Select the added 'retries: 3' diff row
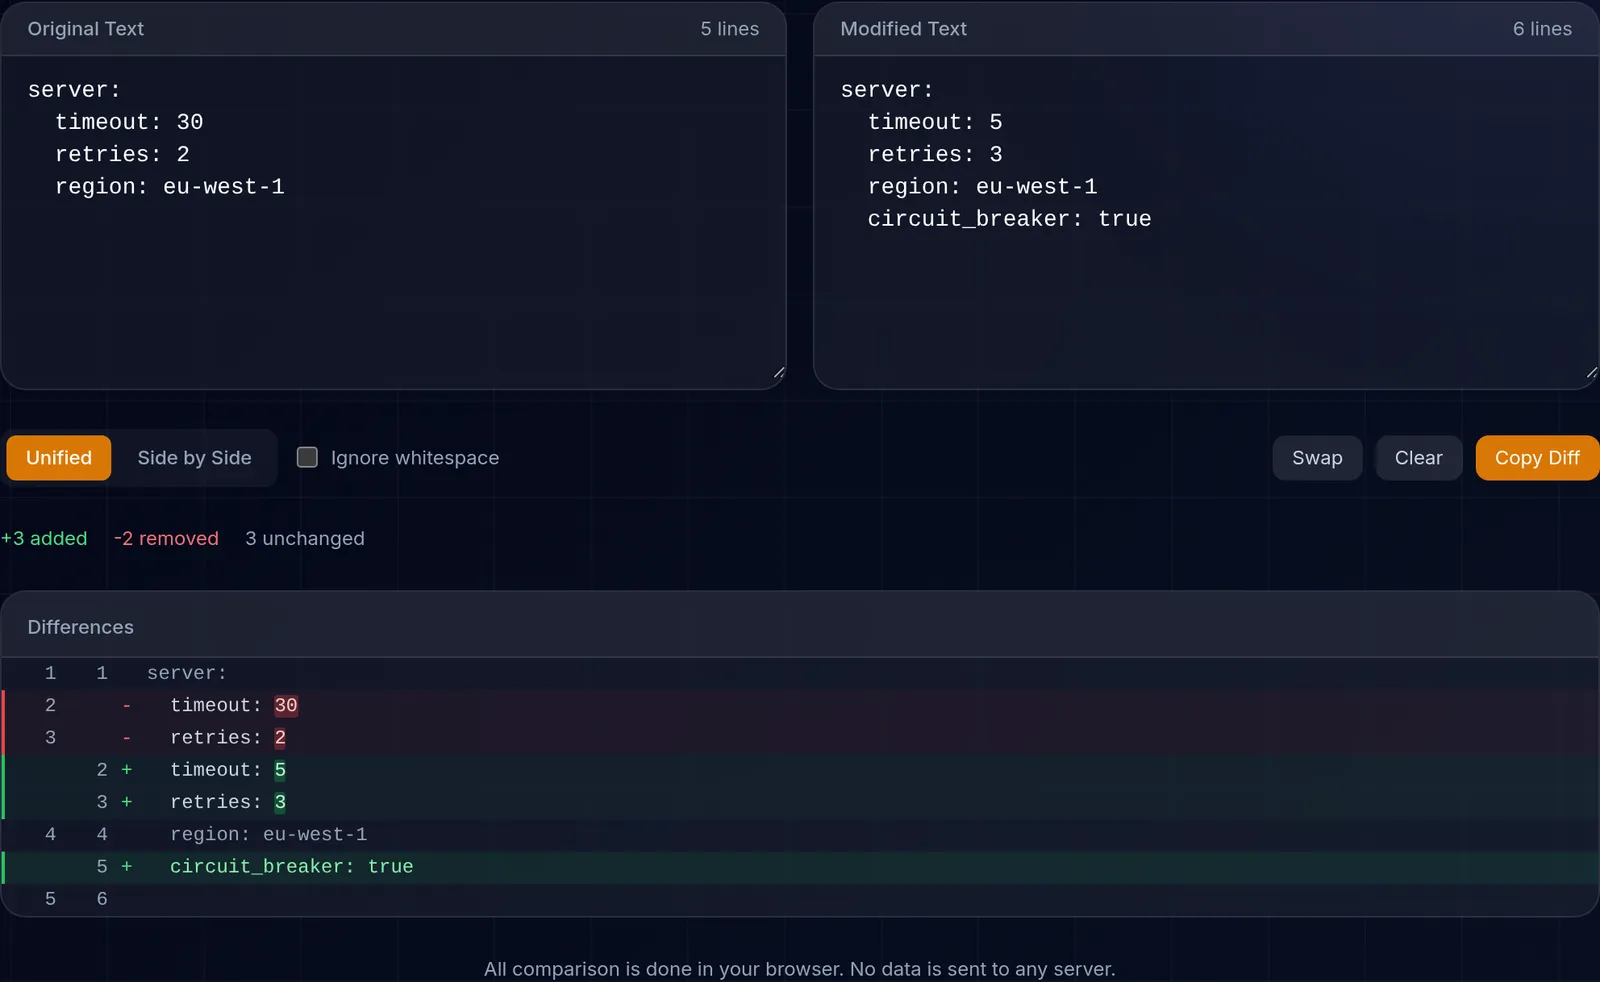 click(800, 802)
